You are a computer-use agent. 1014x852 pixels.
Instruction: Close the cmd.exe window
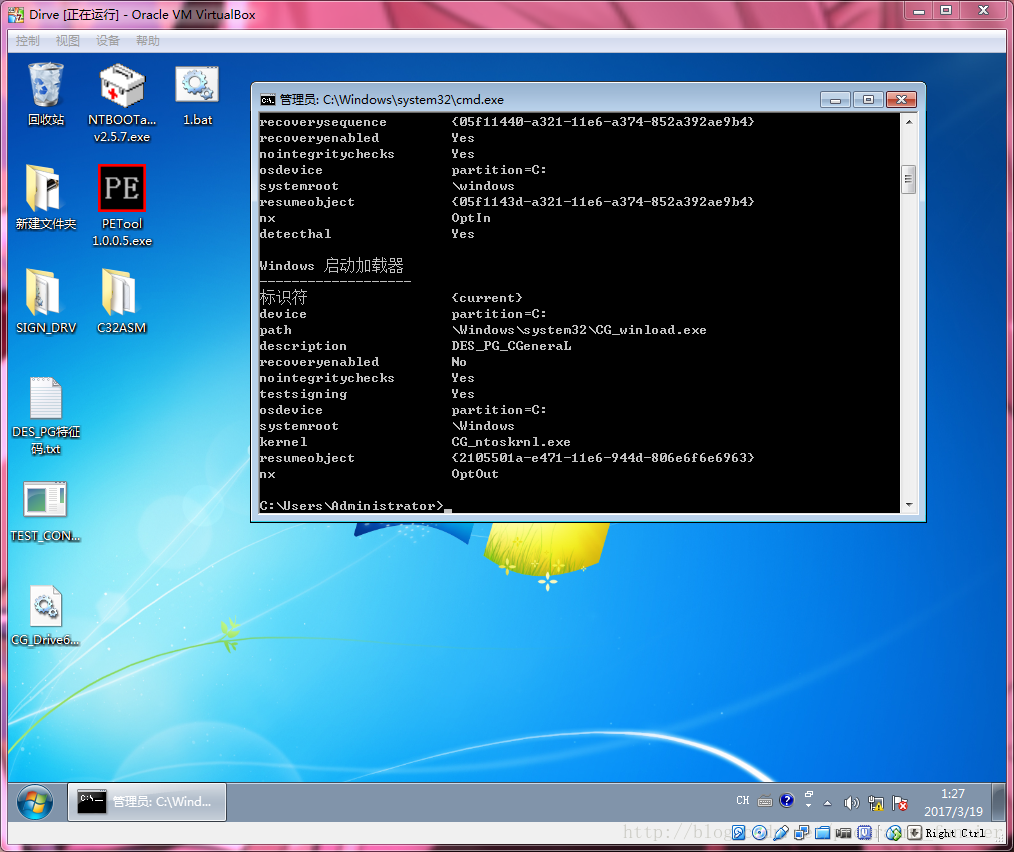coord(901,100)
